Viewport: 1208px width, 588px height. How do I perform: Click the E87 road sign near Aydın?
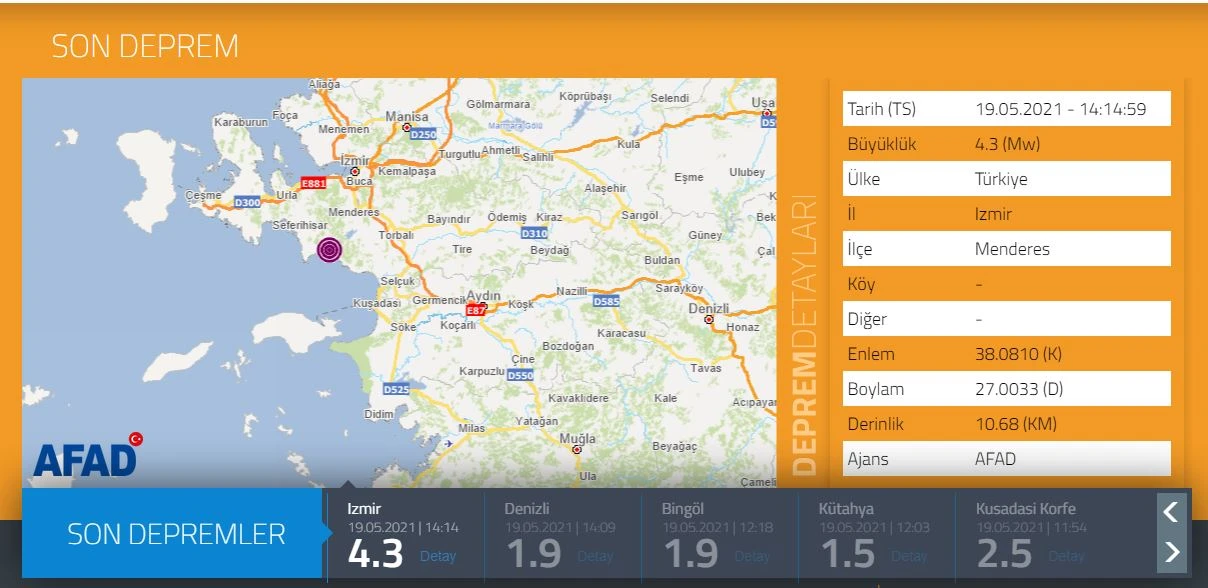coord(476,310)
